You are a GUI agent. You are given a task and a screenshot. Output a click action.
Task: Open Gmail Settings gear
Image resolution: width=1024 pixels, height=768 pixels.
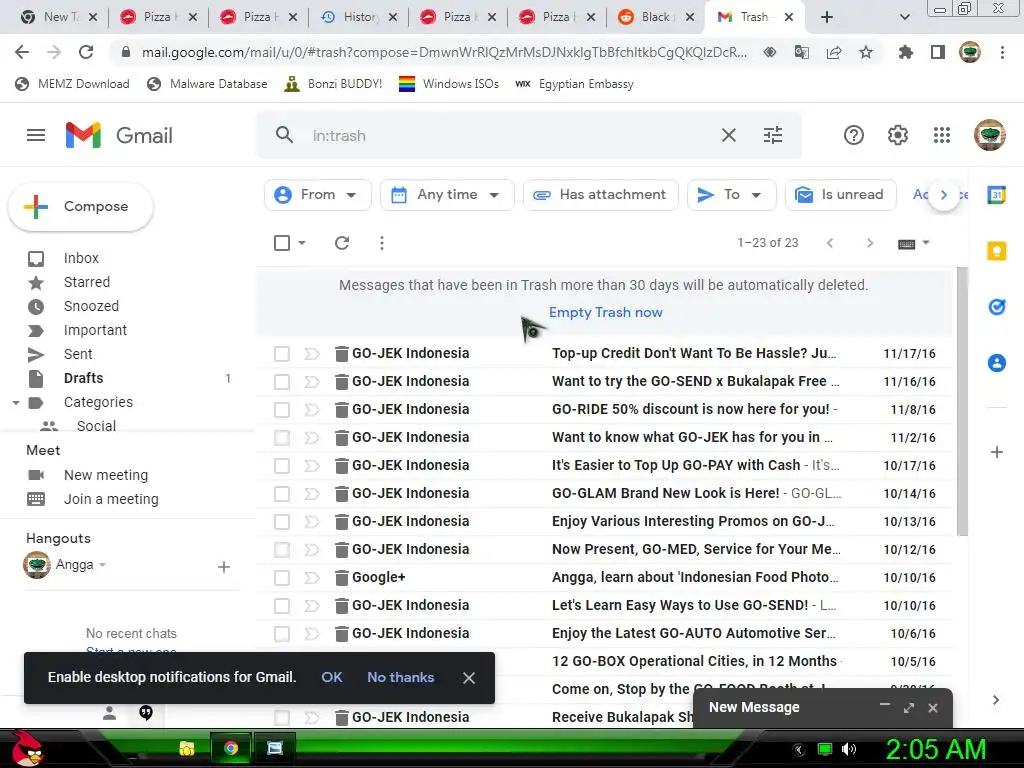point(897,135)
